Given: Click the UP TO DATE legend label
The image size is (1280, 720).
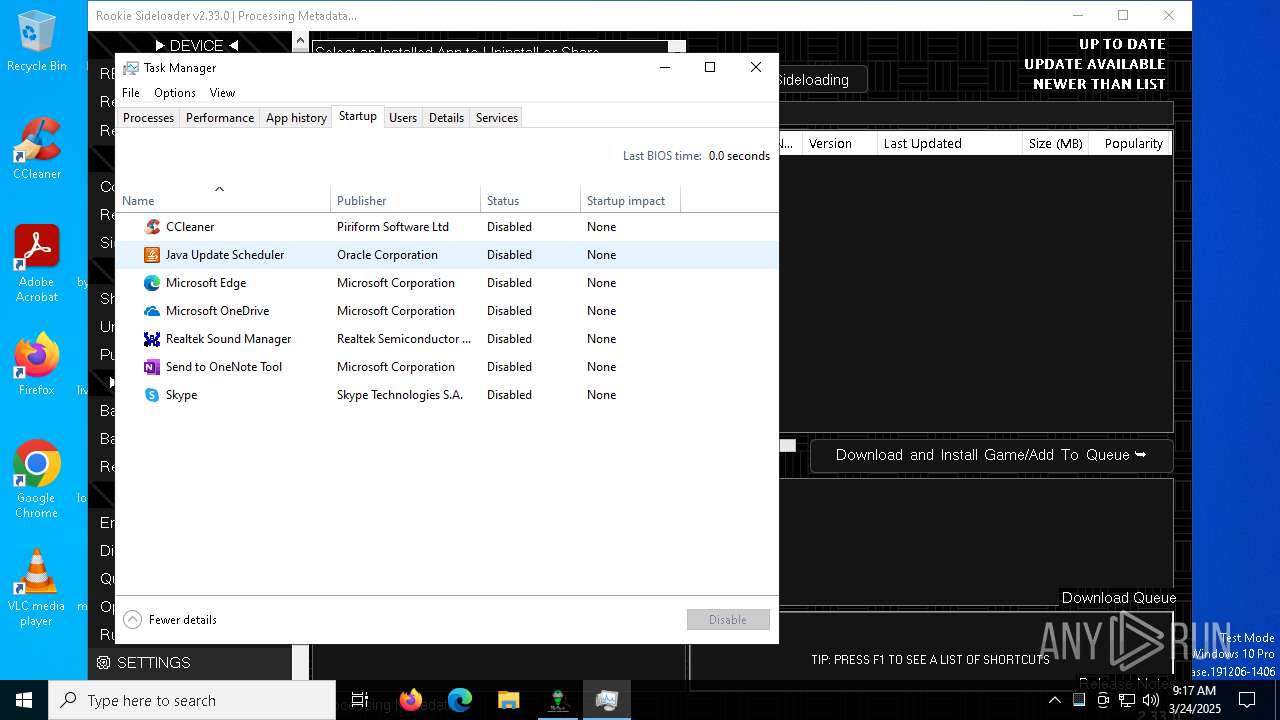Looking at the screenshot, I should click(x=1122, y=44).
